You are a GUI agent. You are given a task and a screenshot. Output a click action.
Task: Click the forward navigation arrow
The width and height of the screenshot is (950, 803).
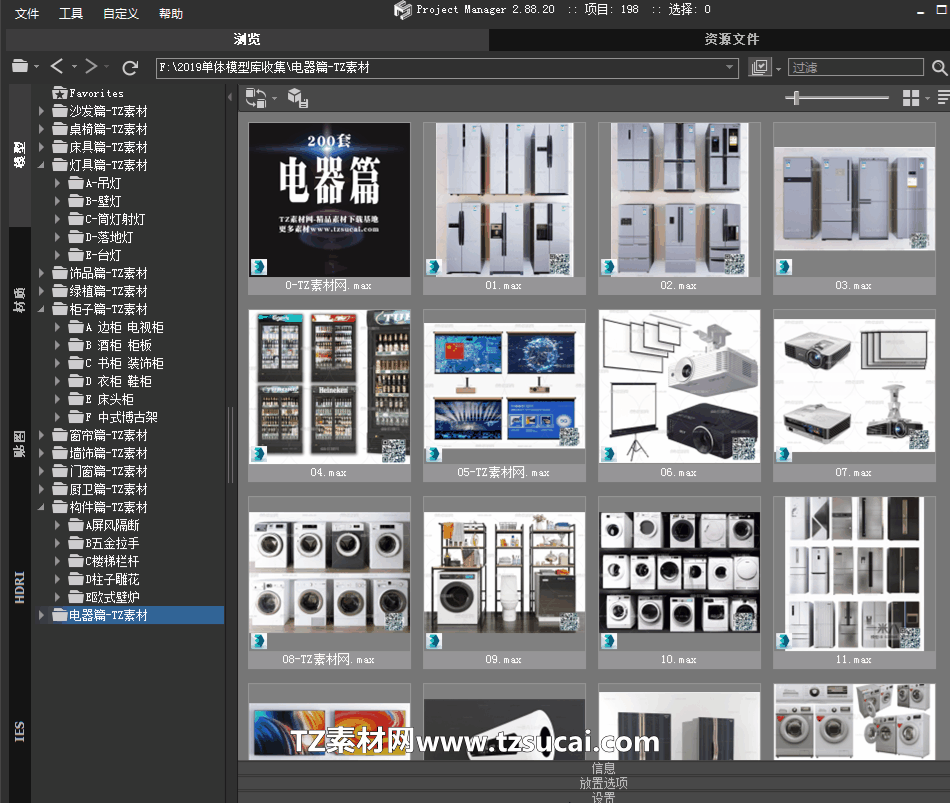[x=91, y=67]
